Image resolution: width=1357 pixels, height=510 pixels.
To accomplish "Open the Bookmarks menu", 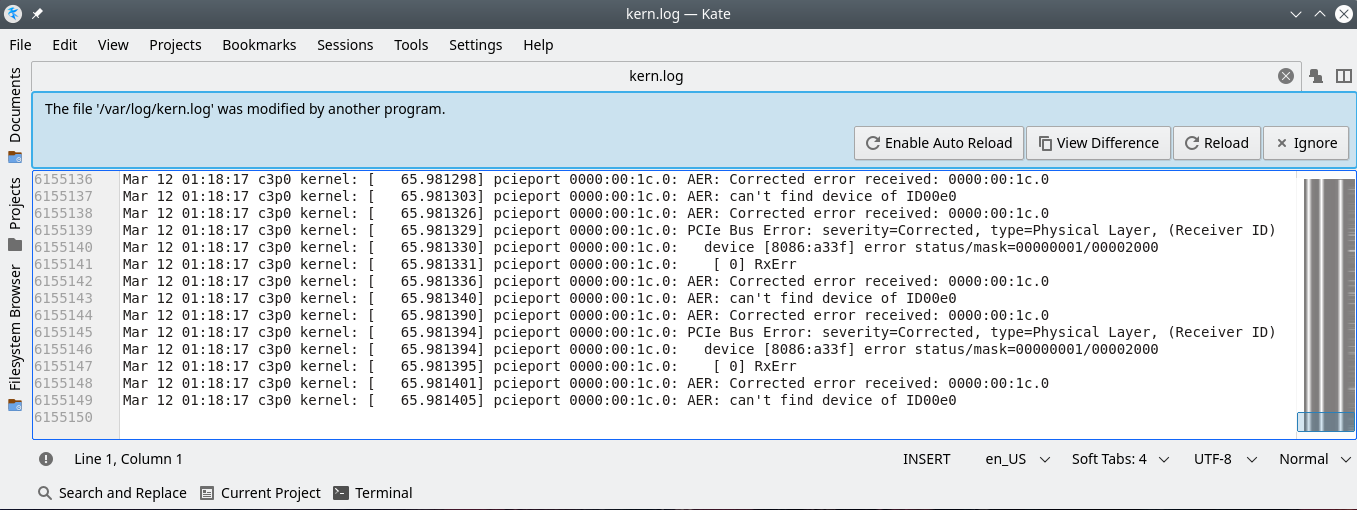I will (x=259, y=45).
